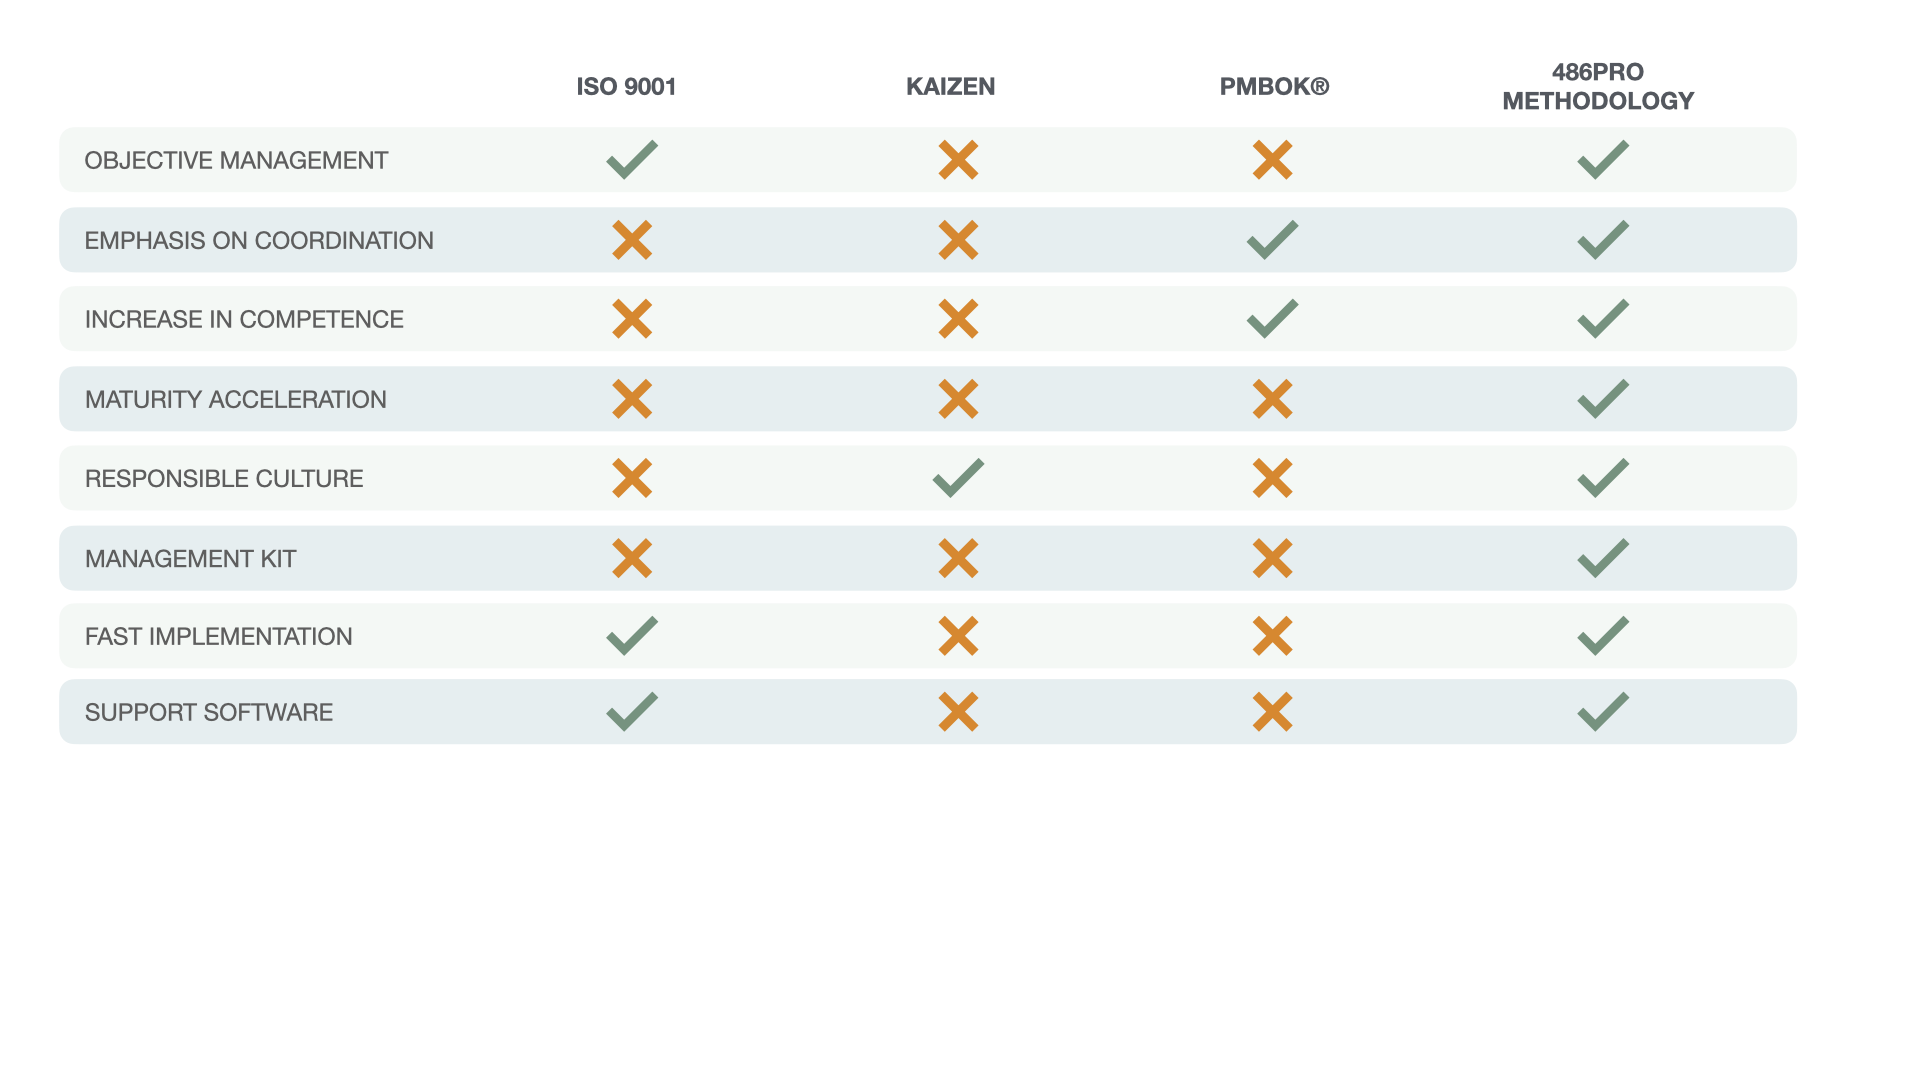Select the KAIZEN column header
Screen dimensions: 1920x1080
(950, 87)
